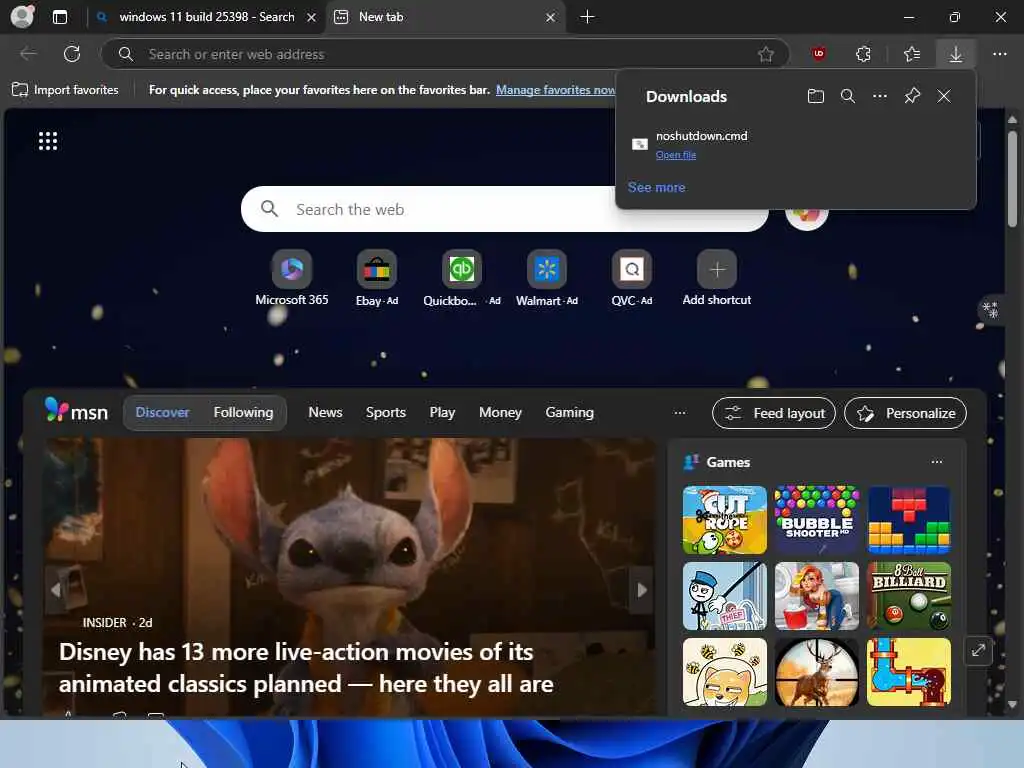This screenshot has height=768, width=1024.
Task: Expand the feed with arrows icon
Action: (x=978, y=650)
